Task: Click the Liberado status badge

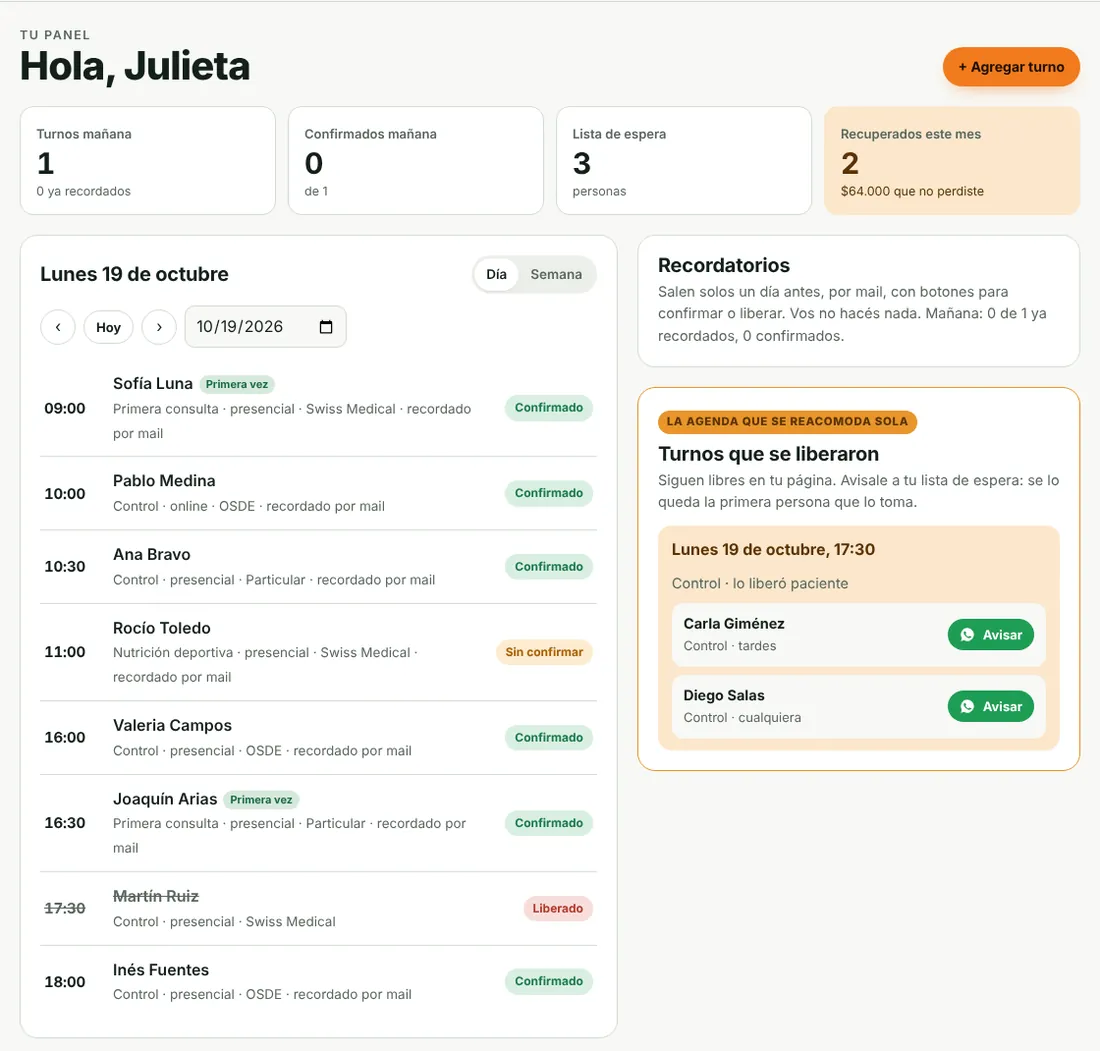Action: click(558, 909)
